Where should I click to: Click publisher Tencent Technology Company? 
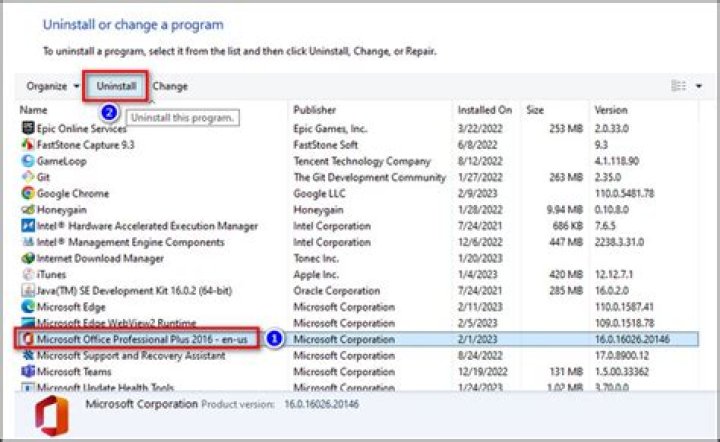click(x=362, y=161)
